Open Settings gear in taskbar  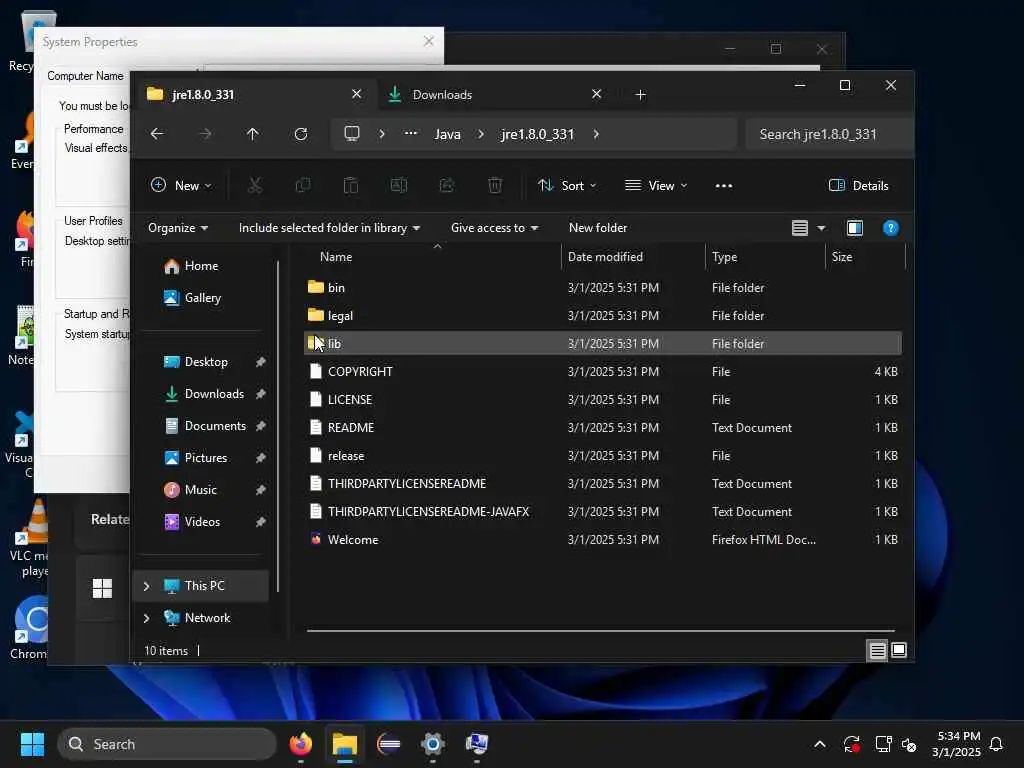pyautogui.click(x=432, y=744)
